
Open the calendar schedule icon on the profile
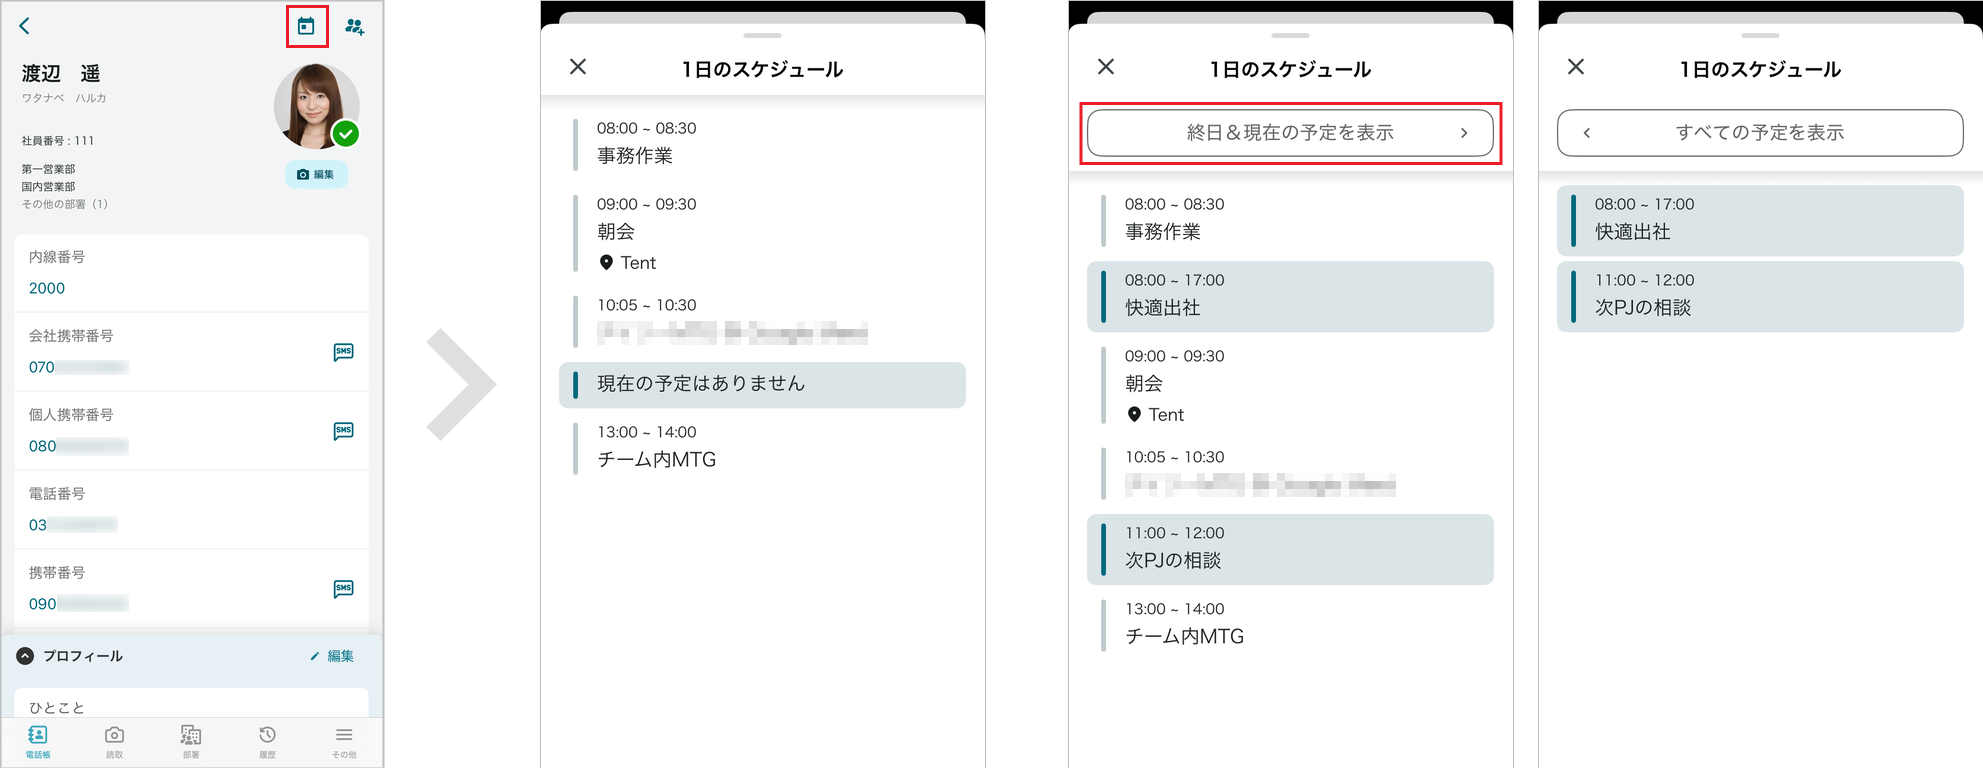306,26
